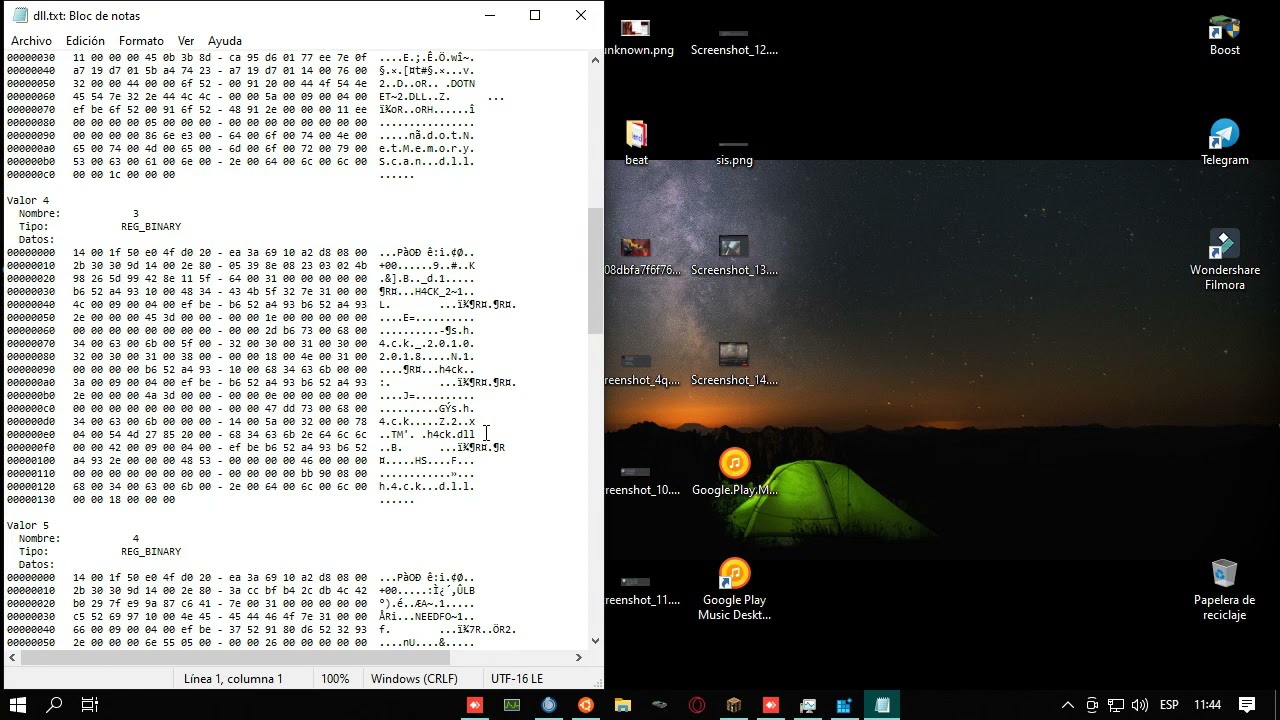Open the taskbar search
The height and width of the screenshot is (720, 1280).
(x=55, y=705)
